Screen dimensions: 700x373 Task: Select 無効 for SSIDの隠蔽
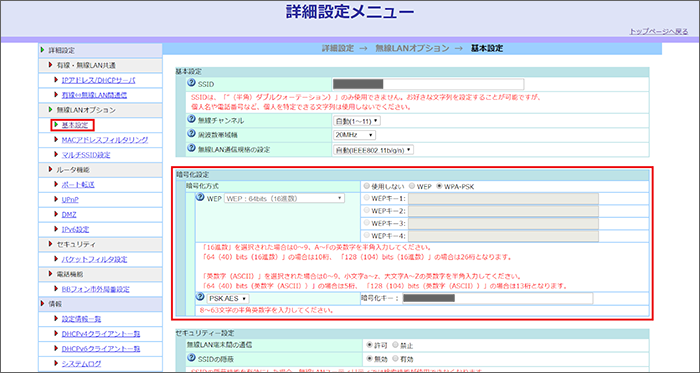(x=369, y=358)
